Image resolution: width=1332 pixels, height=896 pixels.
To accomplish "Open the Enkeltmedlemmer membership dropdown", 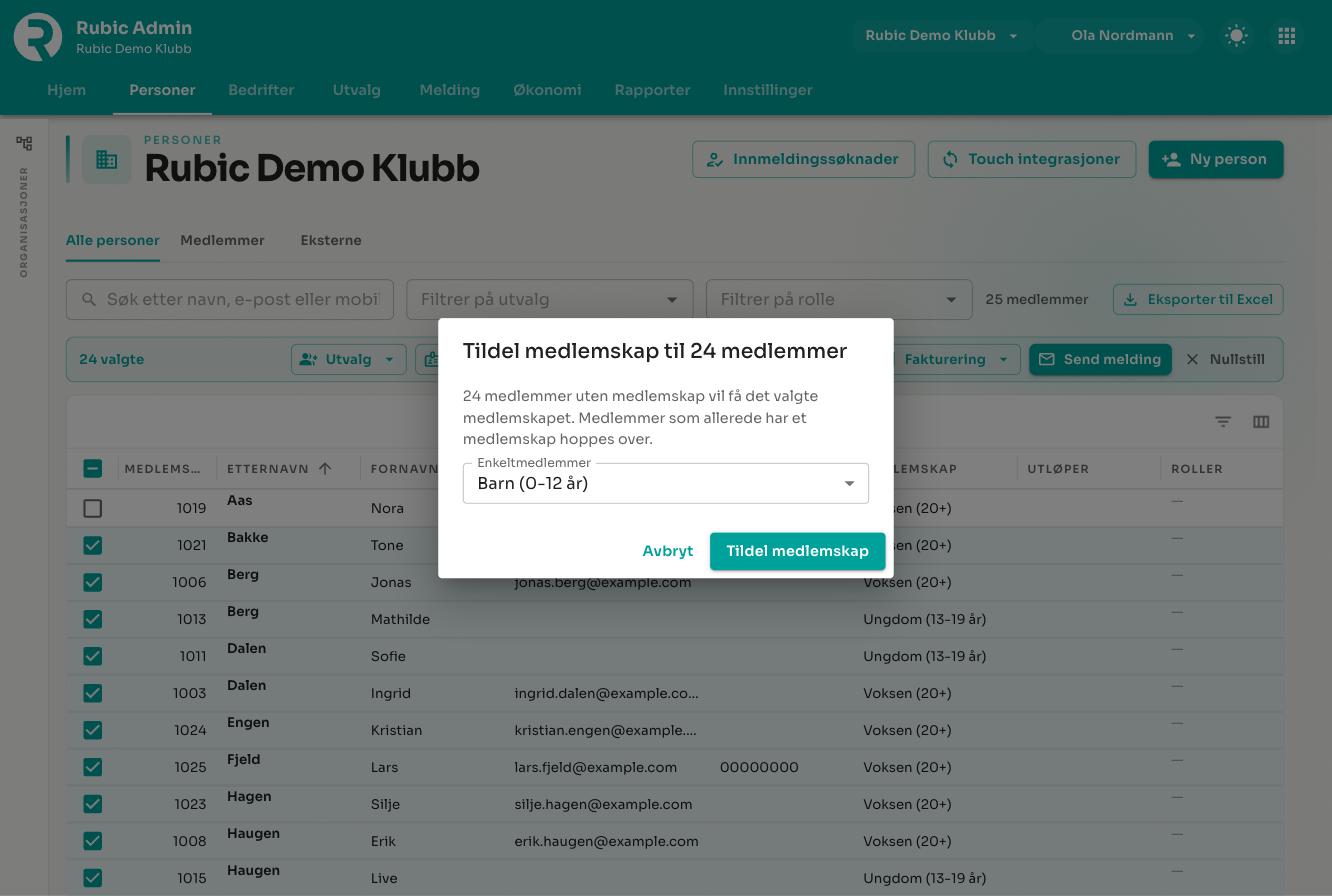I will tap(666, 484).
